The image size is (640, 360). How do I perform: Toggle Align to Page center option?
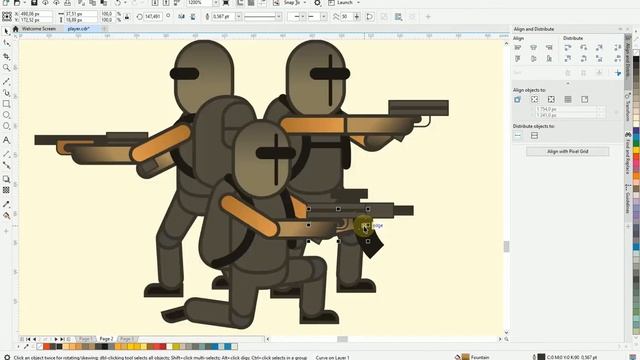click(551, 99)
